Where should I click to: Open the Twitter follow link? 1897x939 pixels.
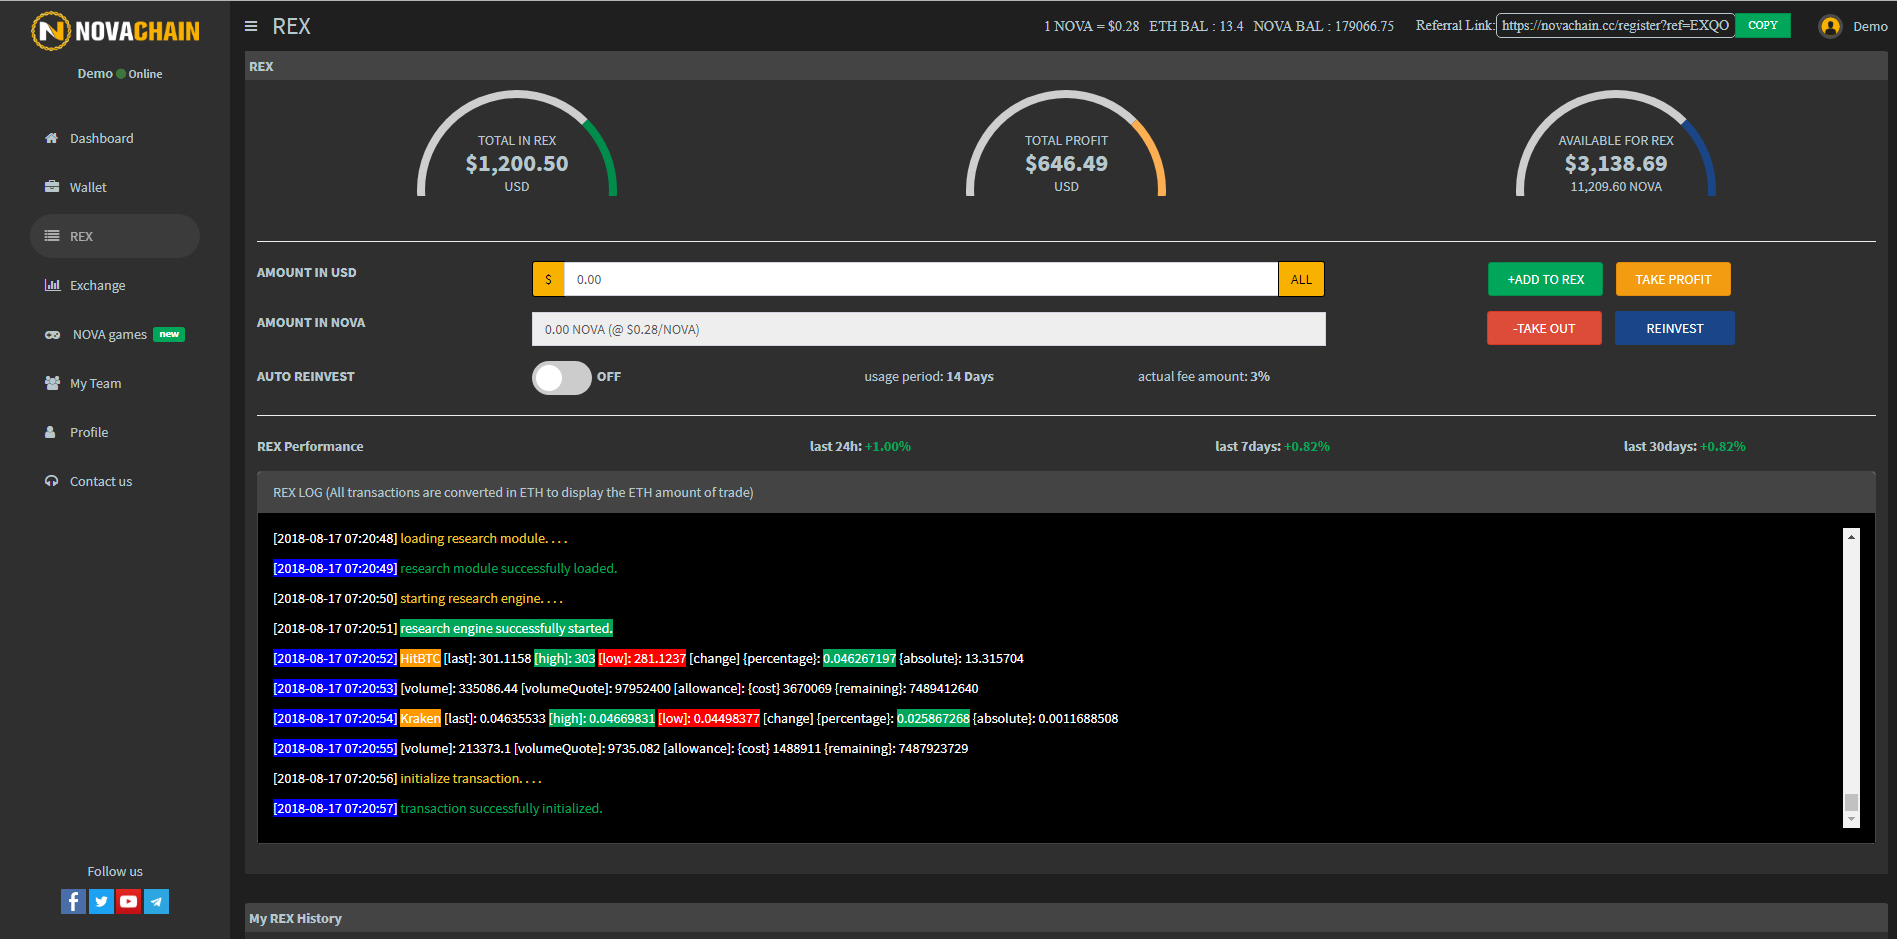coord(101,901)
